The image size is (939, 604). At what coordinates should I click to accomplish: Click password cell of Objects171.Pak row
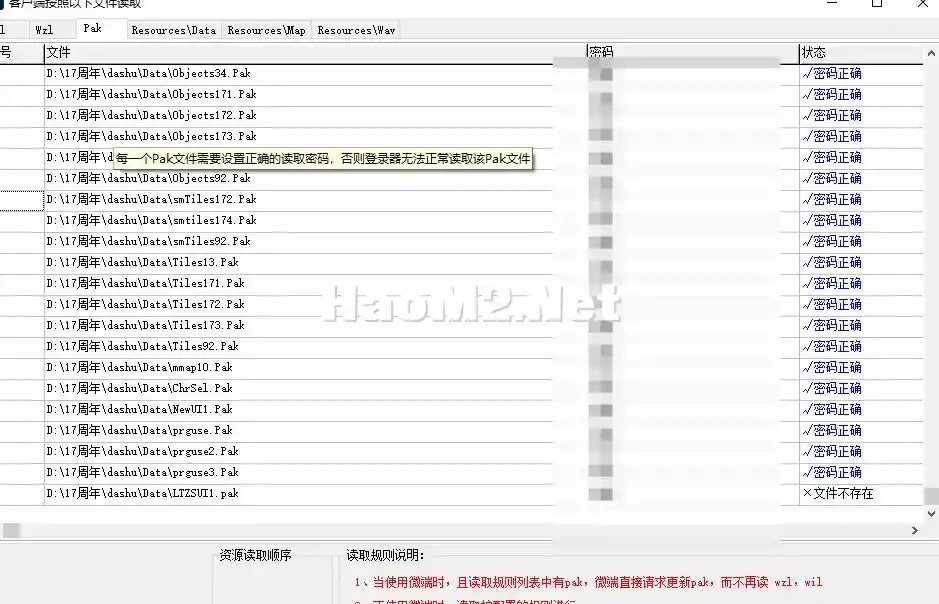pos(693,95)
